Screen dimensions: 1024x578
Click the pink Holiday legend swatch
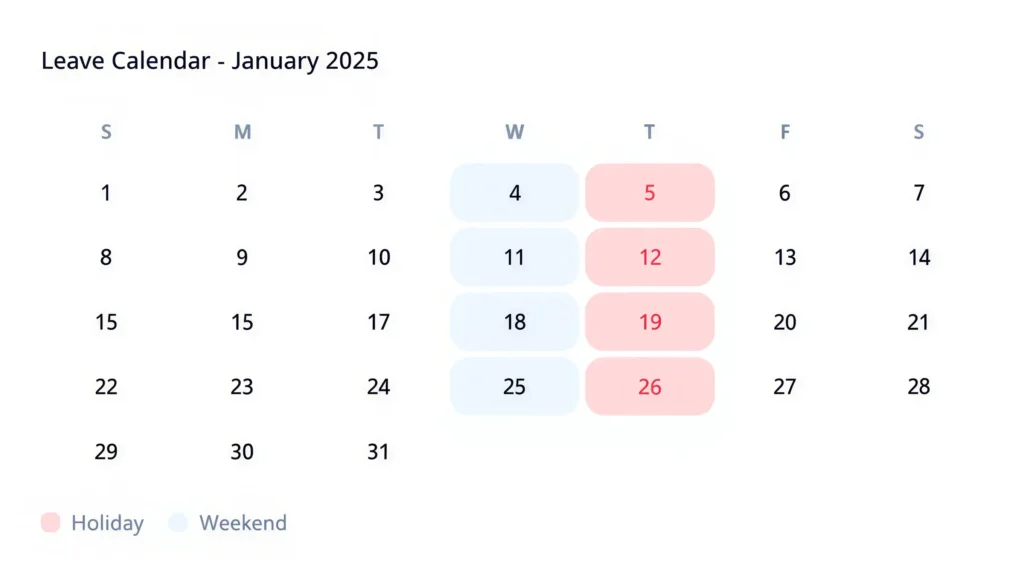51,523
